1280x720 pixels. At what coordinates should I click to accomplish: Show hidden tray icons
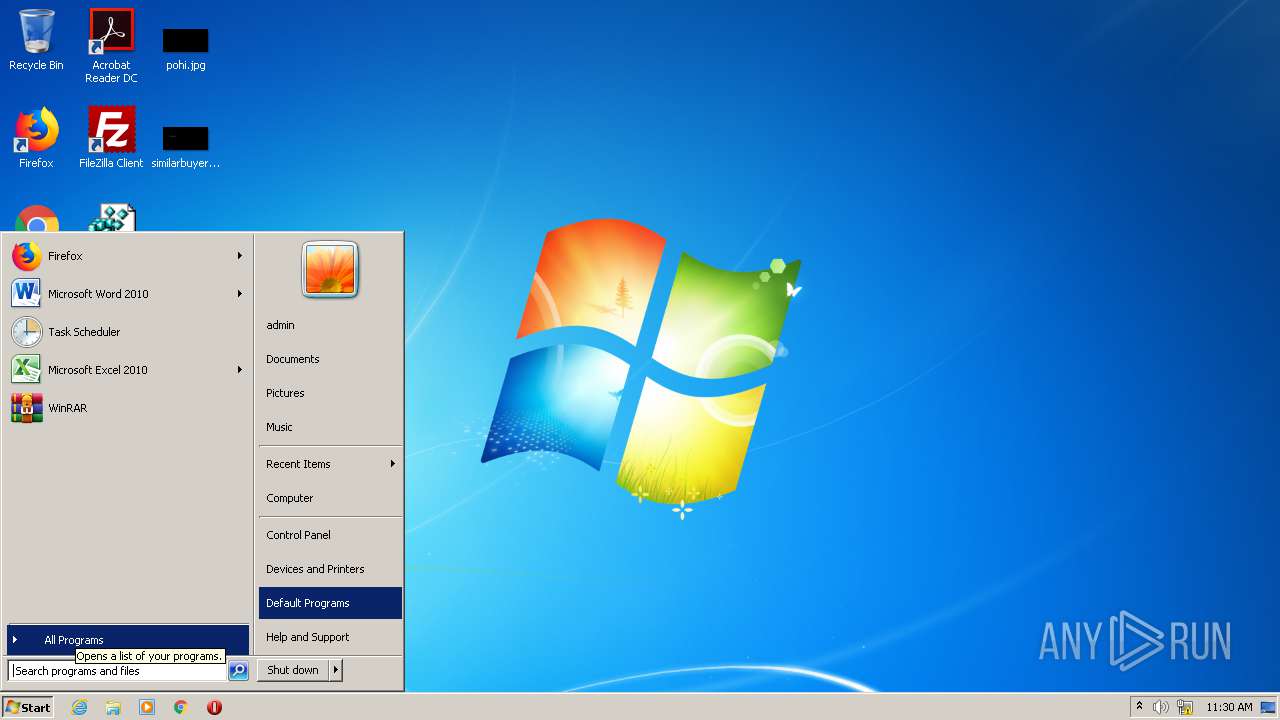1139,707
